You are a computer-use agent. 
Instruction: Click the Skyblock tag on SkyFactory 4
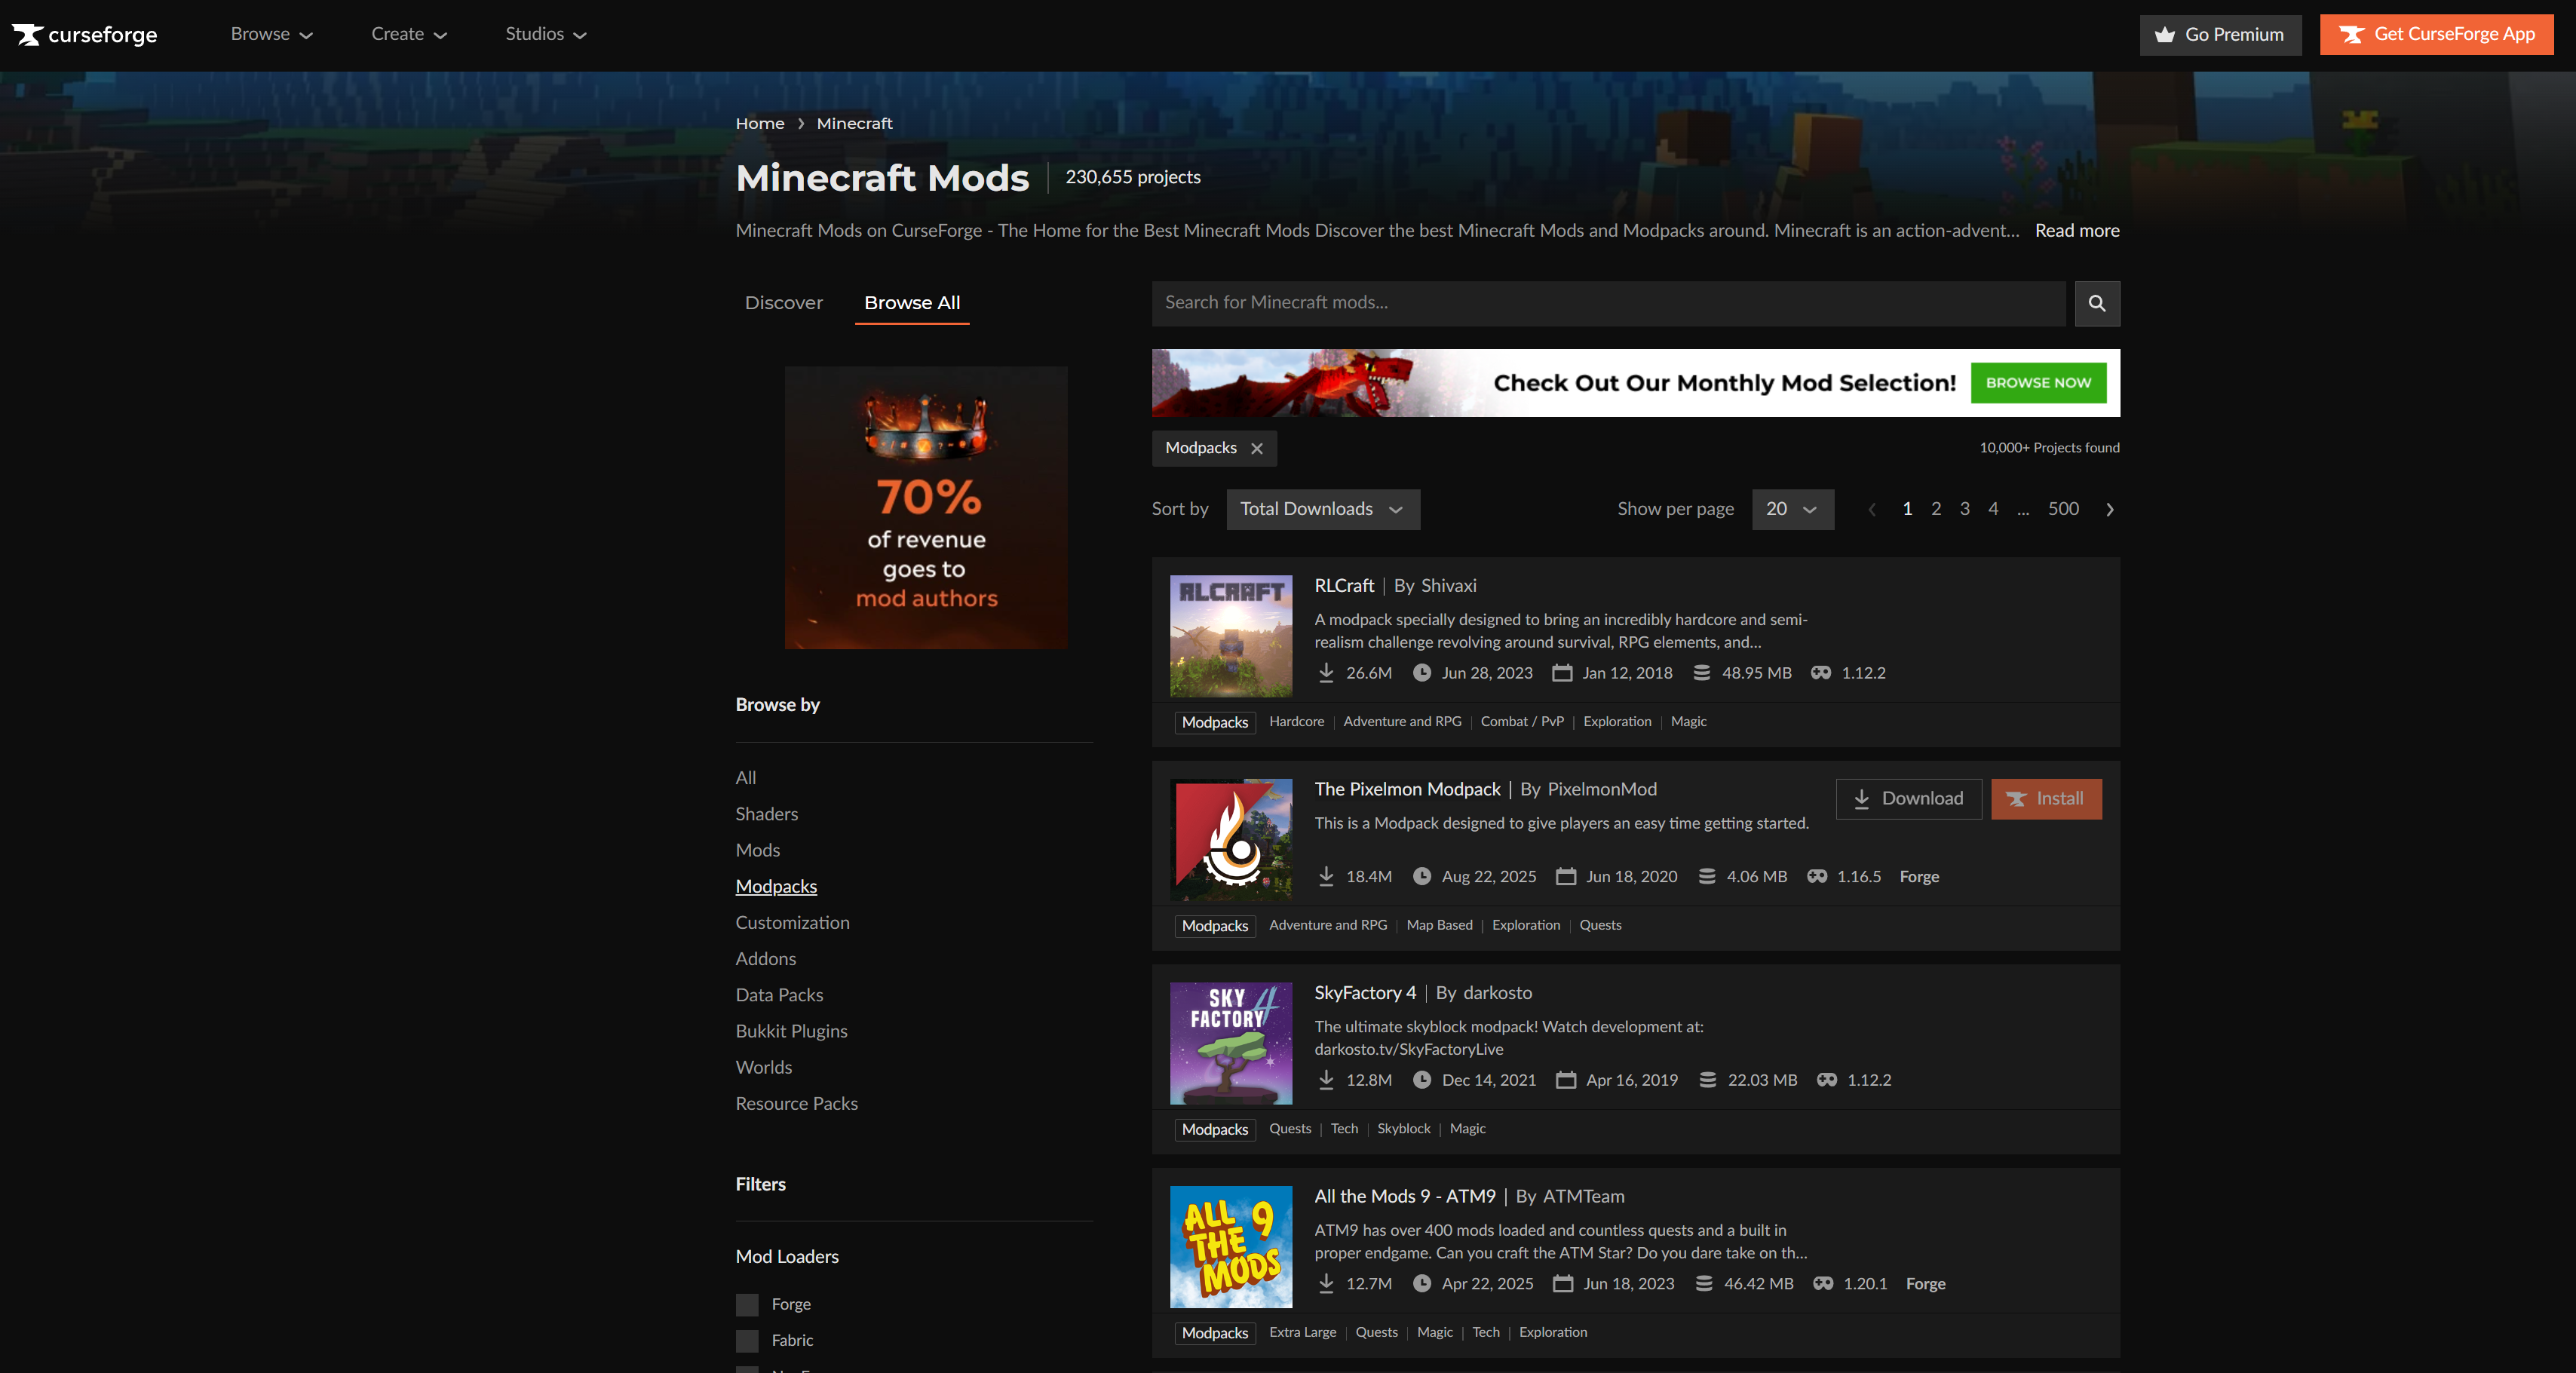pyautogui.click(x=1403, y=1129)
